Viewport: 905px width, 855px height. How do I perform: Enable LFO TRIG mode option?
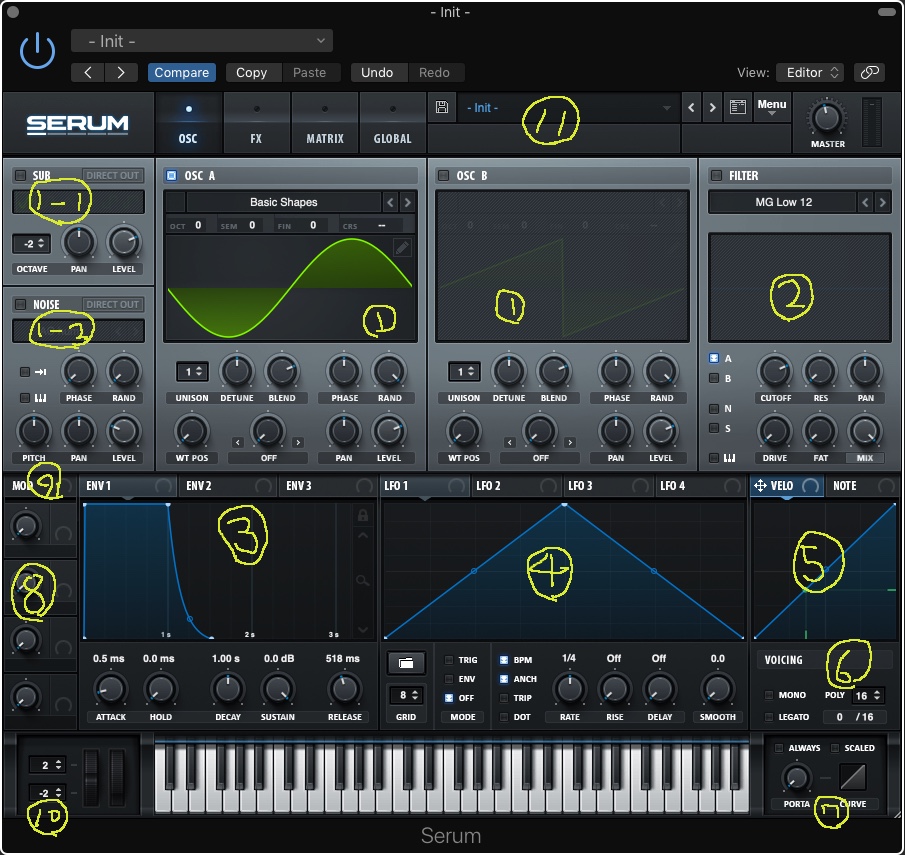(449, 660)
